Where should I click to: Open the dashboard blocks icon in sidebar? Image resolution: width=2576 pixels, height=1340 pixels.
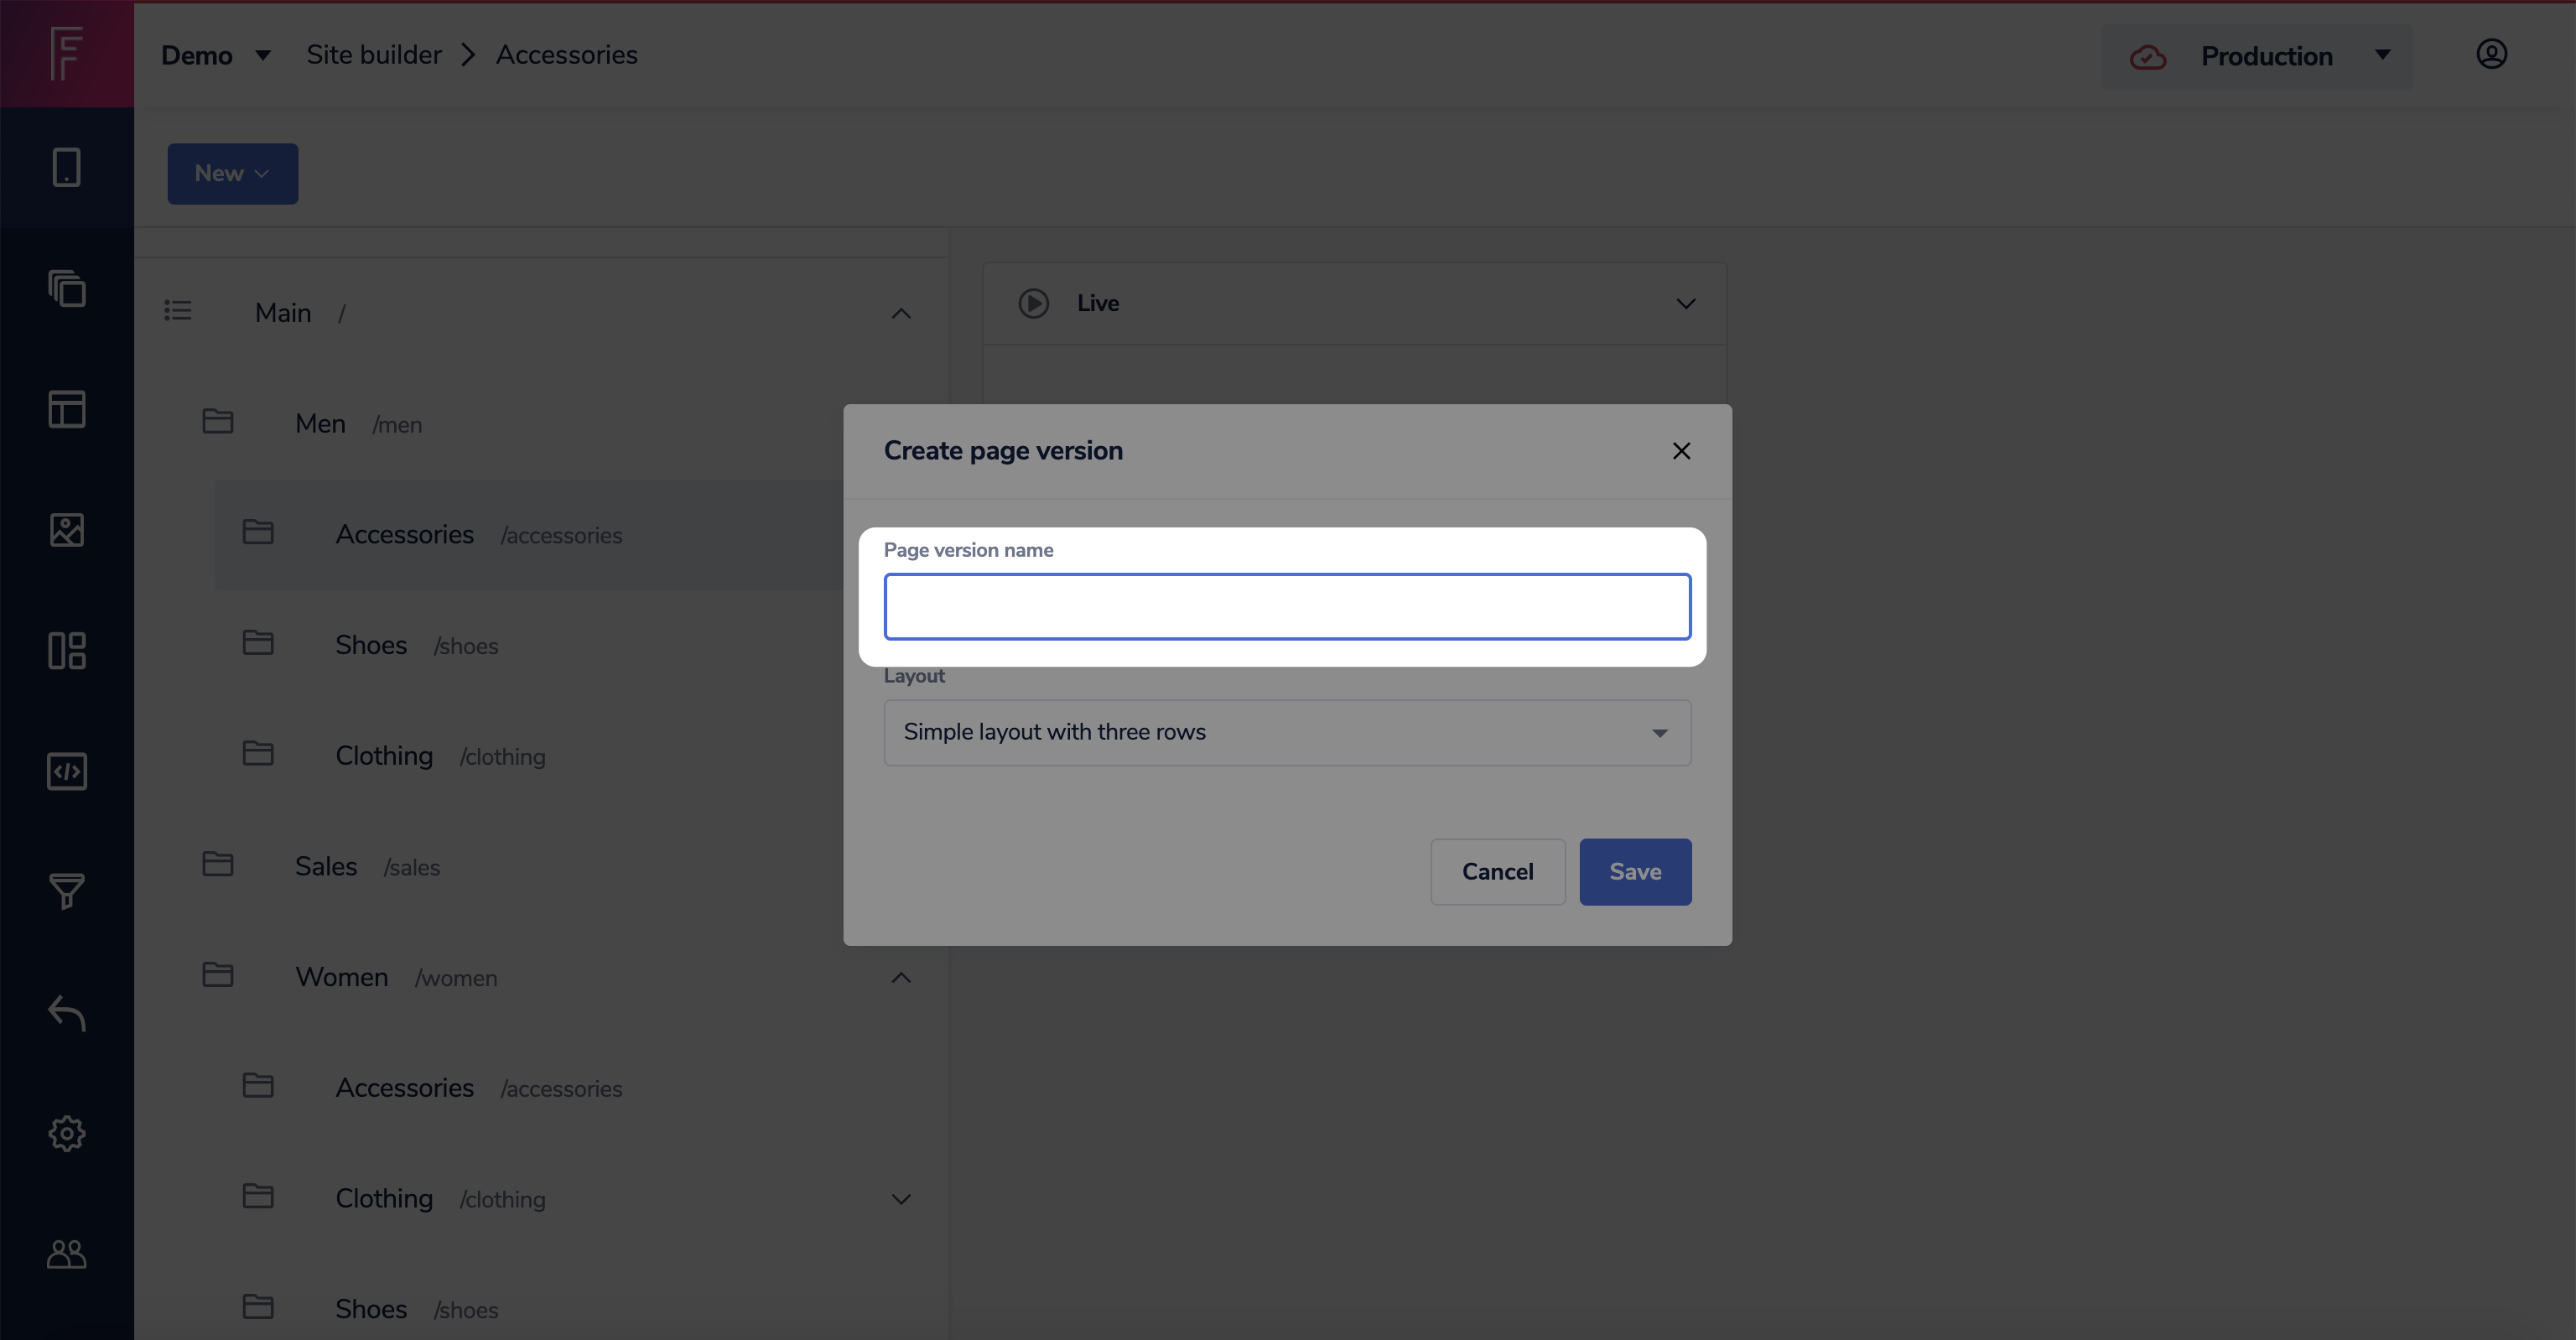click(x=67, y=651)
